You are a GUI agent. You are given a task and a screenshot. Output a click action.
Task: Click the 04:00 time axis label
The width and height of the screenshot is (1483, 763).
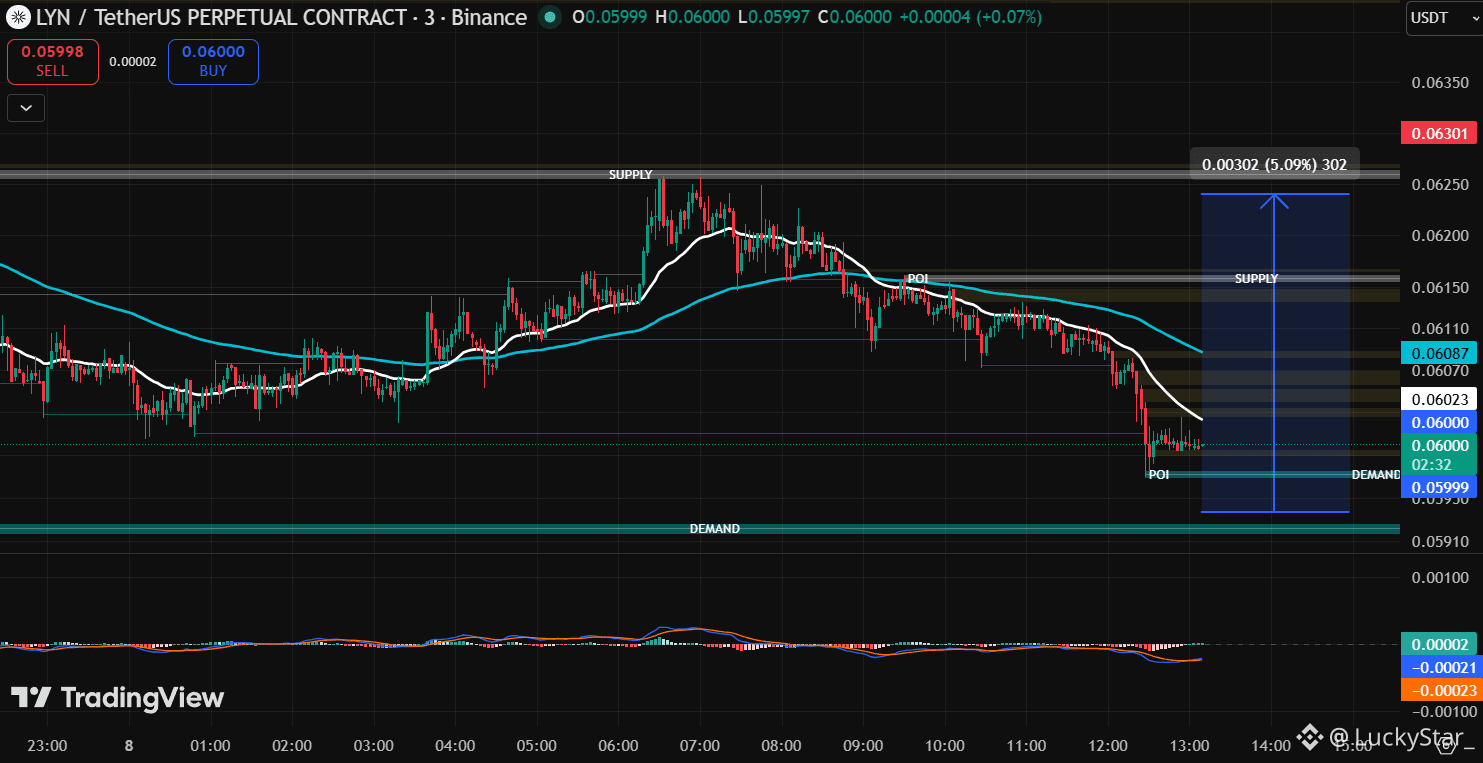[455, 745]
